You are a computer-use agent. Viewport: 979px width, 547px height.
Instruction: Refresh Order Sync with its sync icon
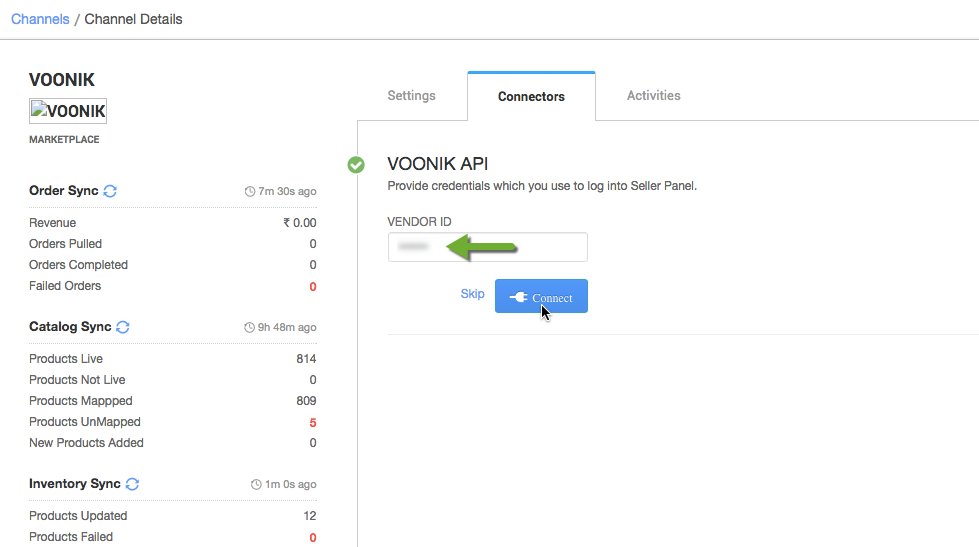[110, 191]
